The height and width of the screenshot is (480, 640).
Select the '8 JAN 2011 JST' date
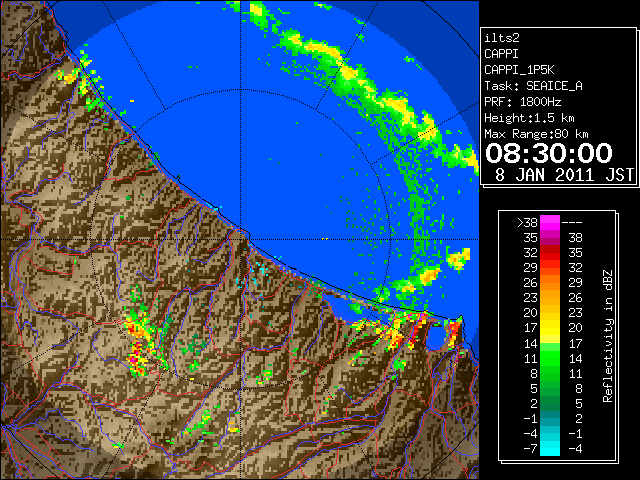[x=564, y=175]
